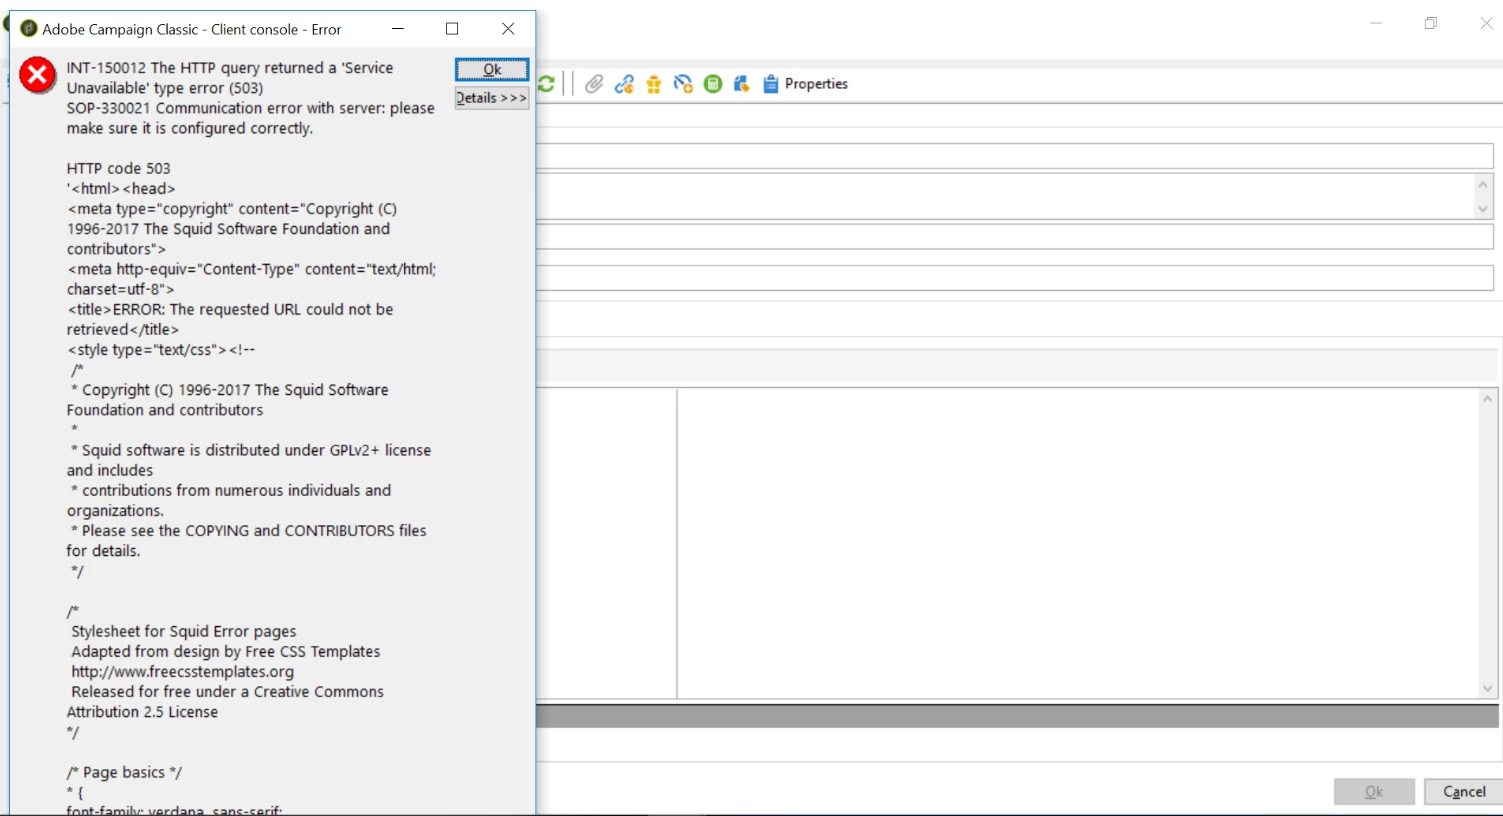
Task: Click the green calculator icon
Action: [x=713, y=84]
